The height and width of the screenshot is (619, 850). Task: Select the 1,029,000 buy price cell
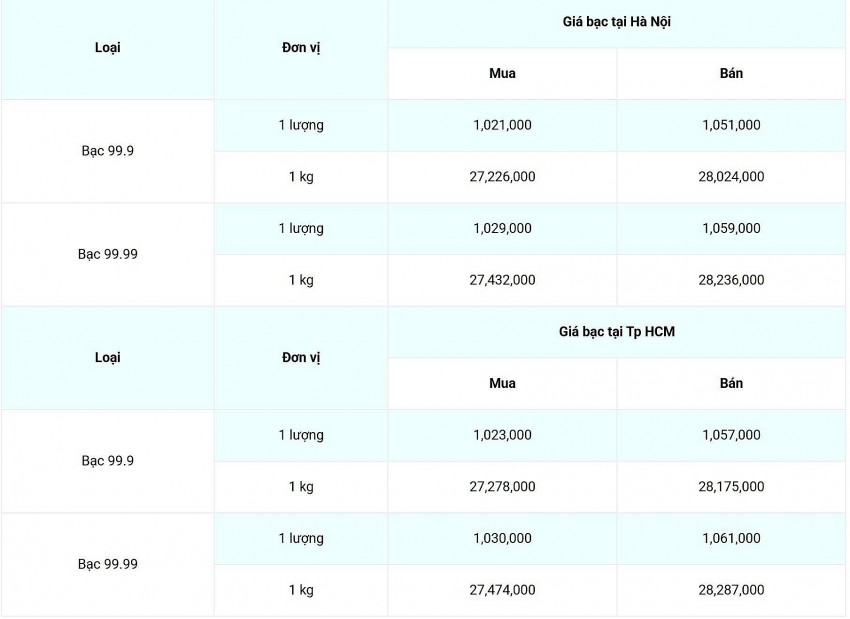502,229
